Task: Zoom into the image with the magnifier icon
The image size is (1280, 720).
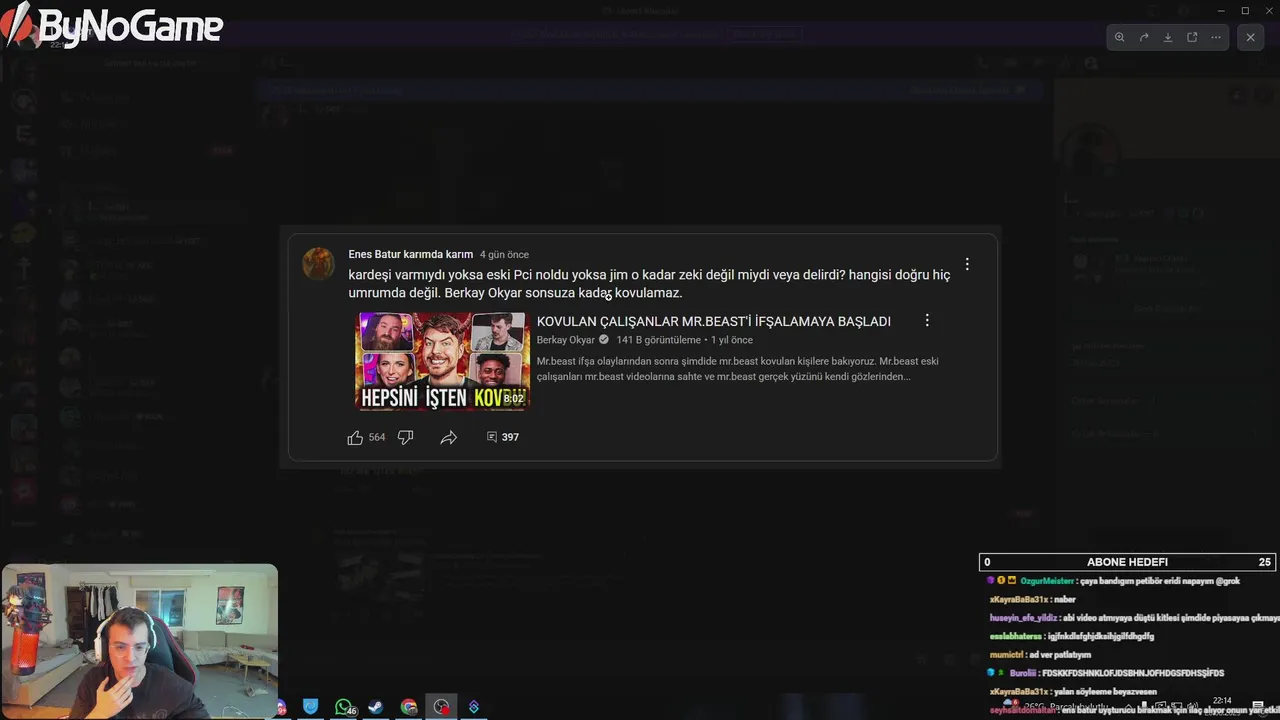Action: (1119, 37)
